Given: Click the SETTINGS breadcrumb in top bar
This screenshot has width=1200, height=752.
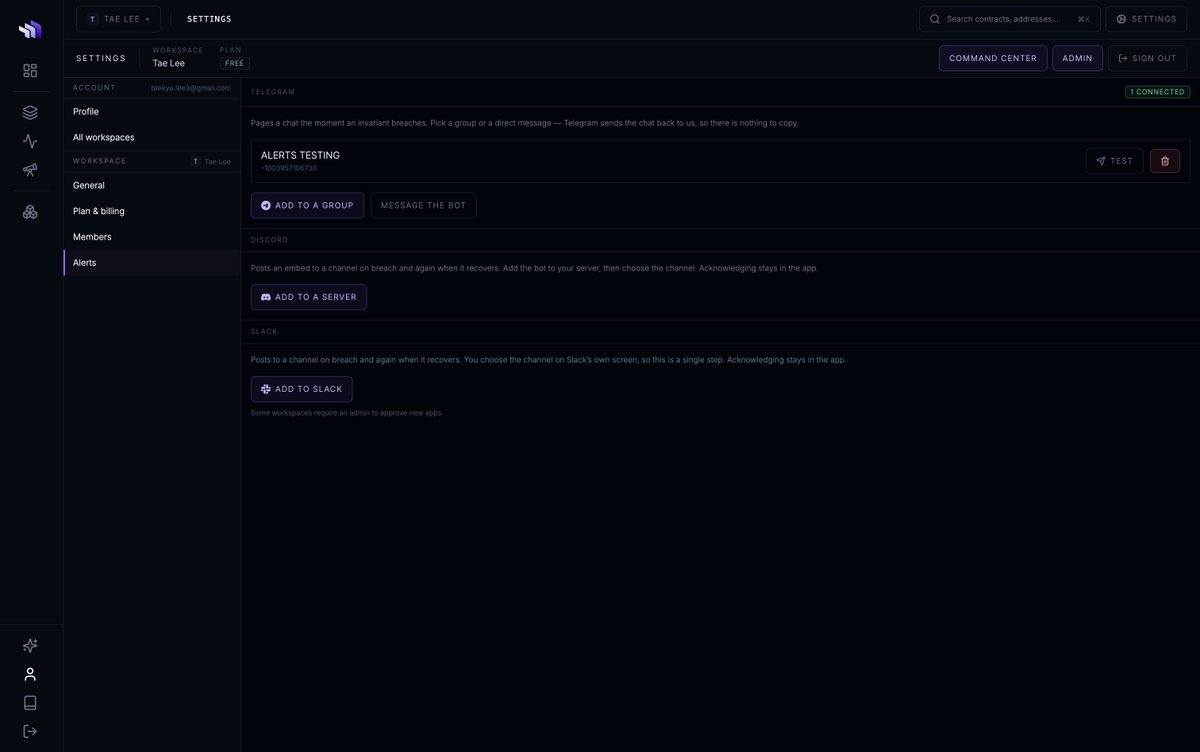Looking at the screenshot, I should (x=209, y=19).
